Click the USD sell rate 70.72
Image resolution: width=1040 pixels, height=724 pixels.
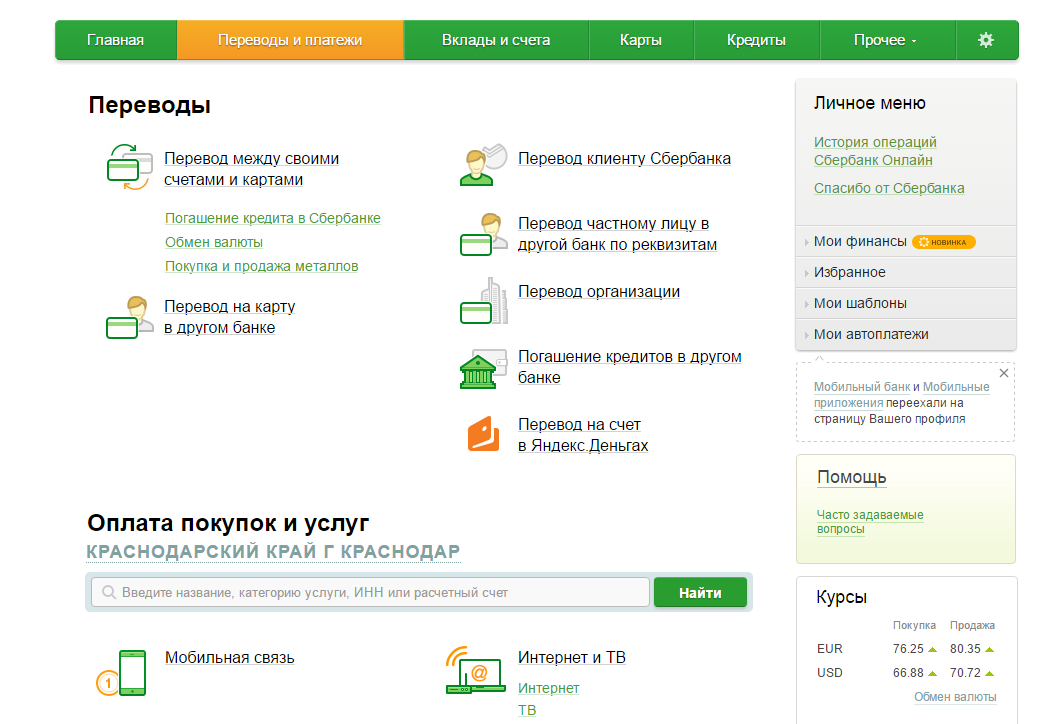965,673
